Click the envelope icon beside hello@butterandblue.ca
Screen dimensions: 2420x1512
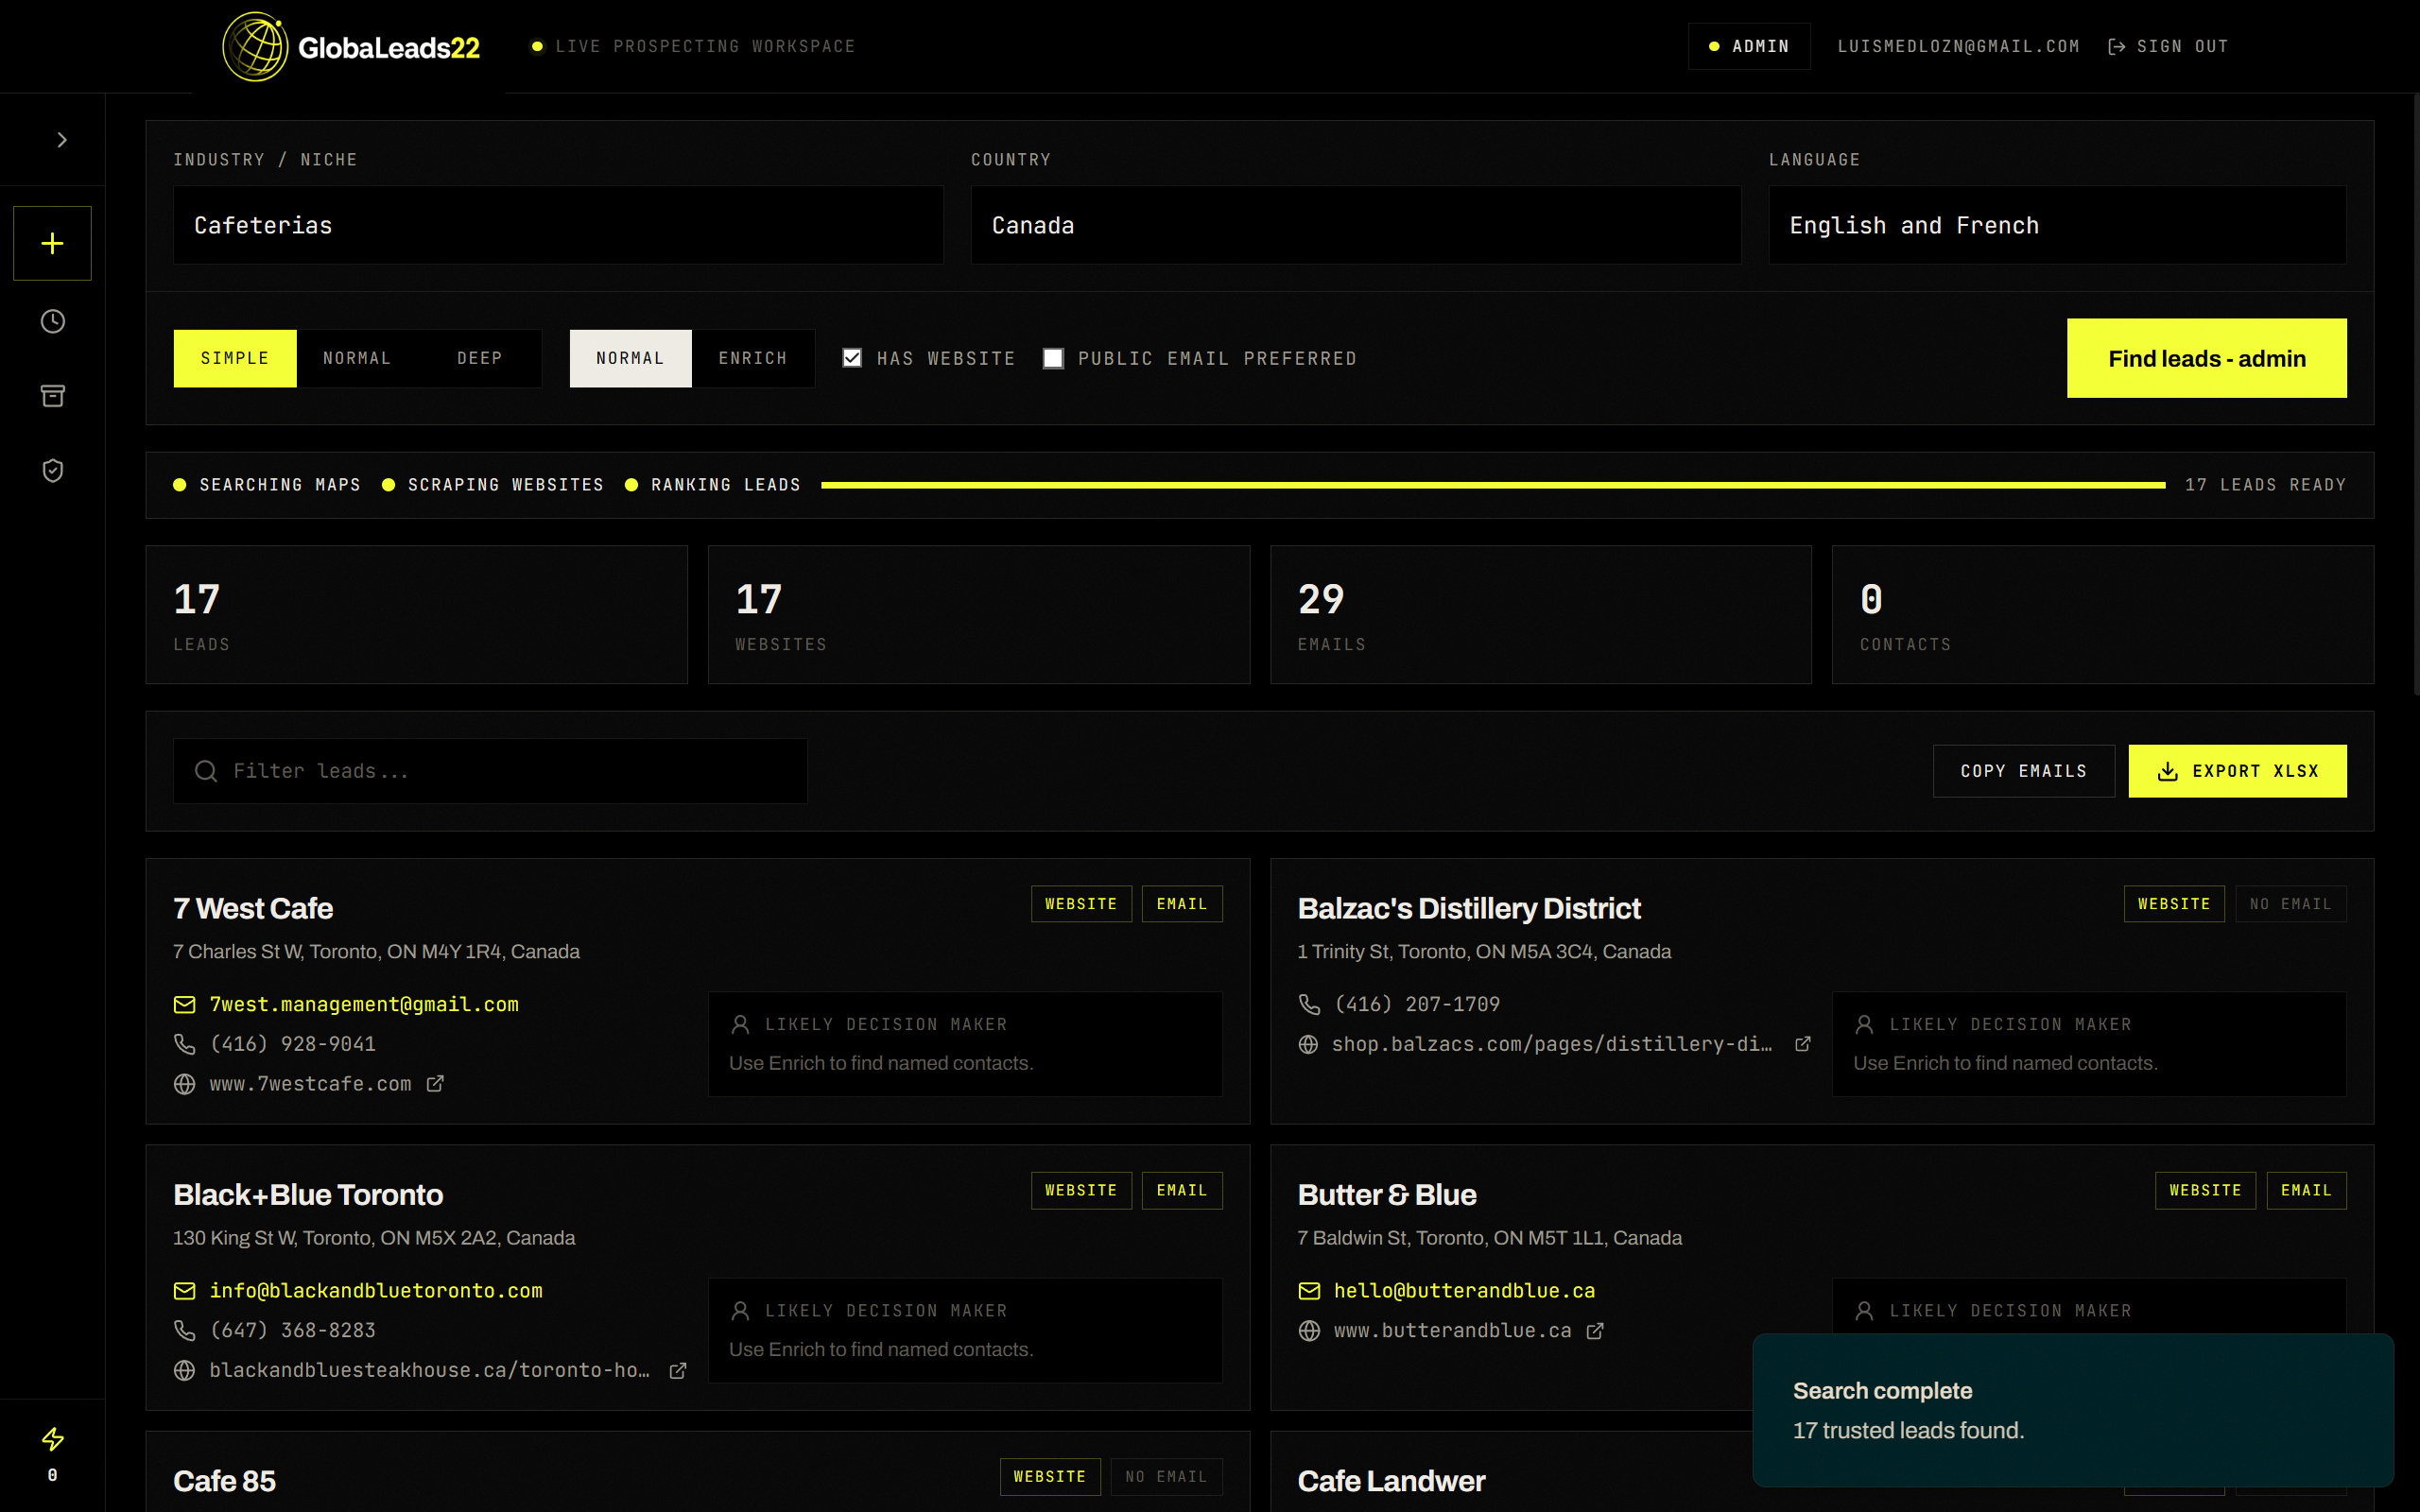click(x=1309, y=1291)
